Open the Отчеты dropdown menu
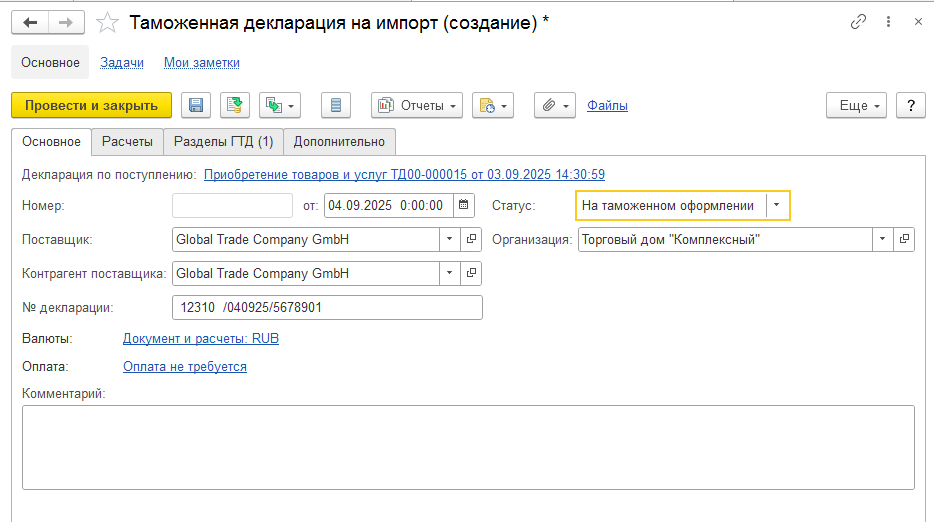934x522 pixels. [417, 105]
